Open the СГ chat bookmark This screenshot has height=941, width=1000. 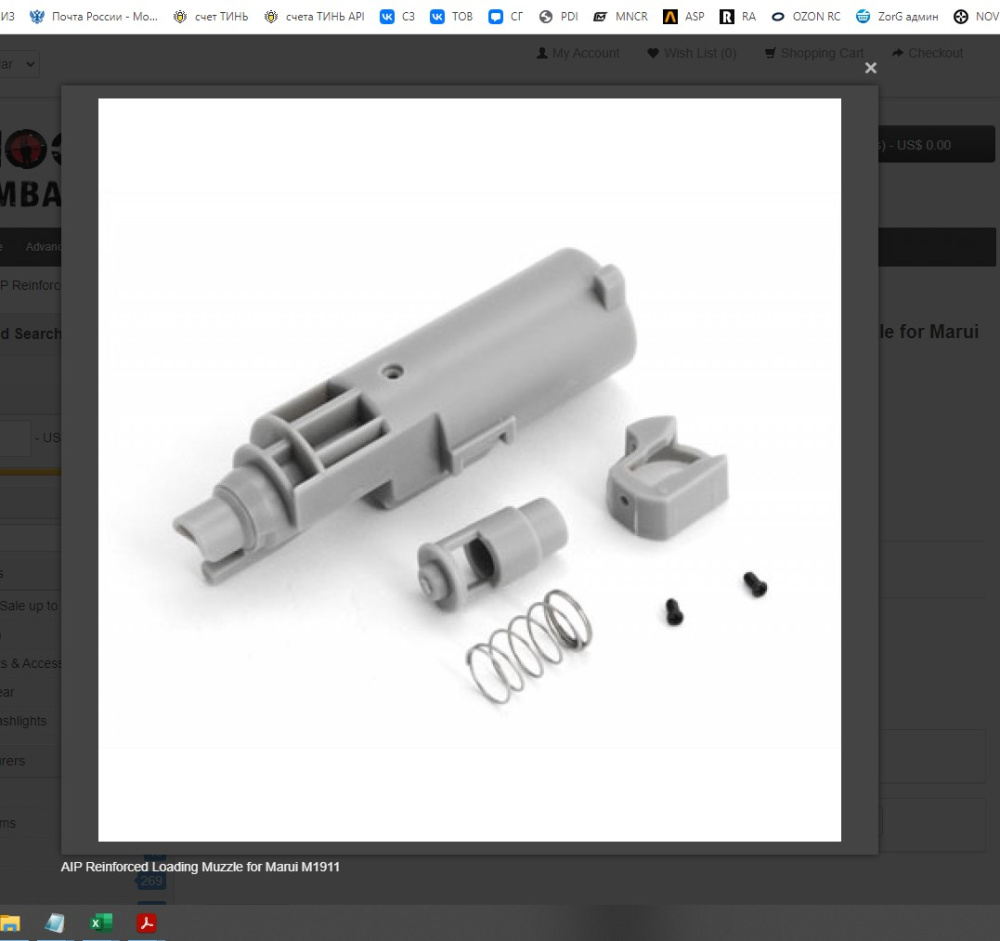point(505,17)
